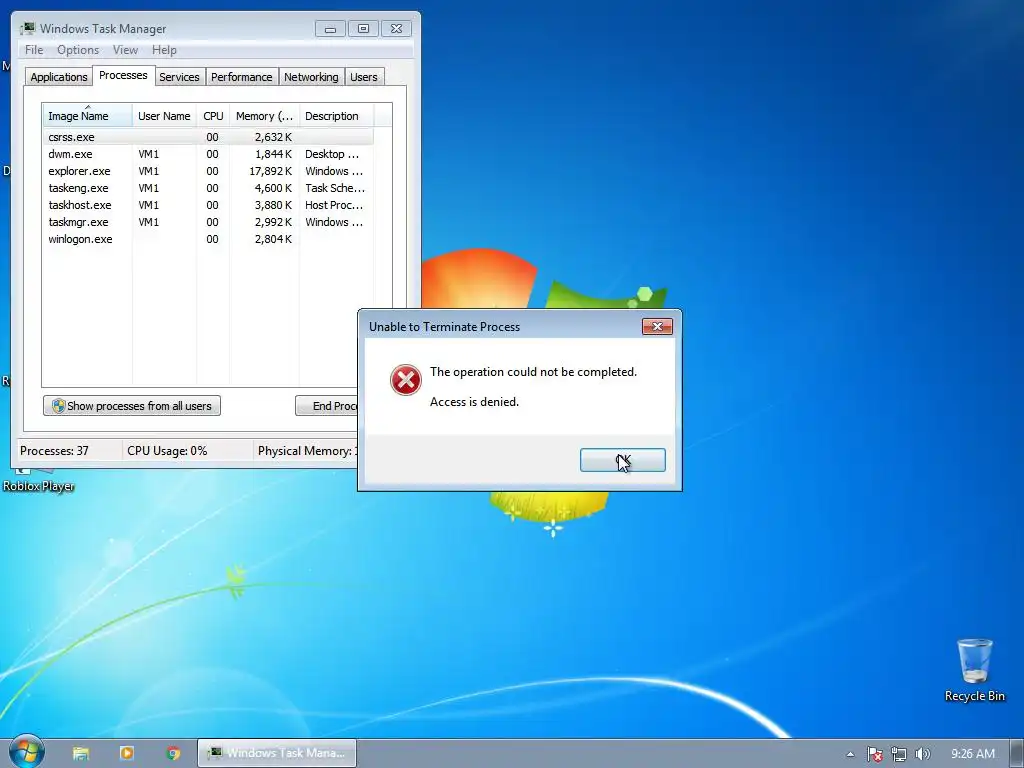Viewport: 1024px width, 768px height.
Task: Open the Action Center flag icon
Action: [x=874, y=754]
